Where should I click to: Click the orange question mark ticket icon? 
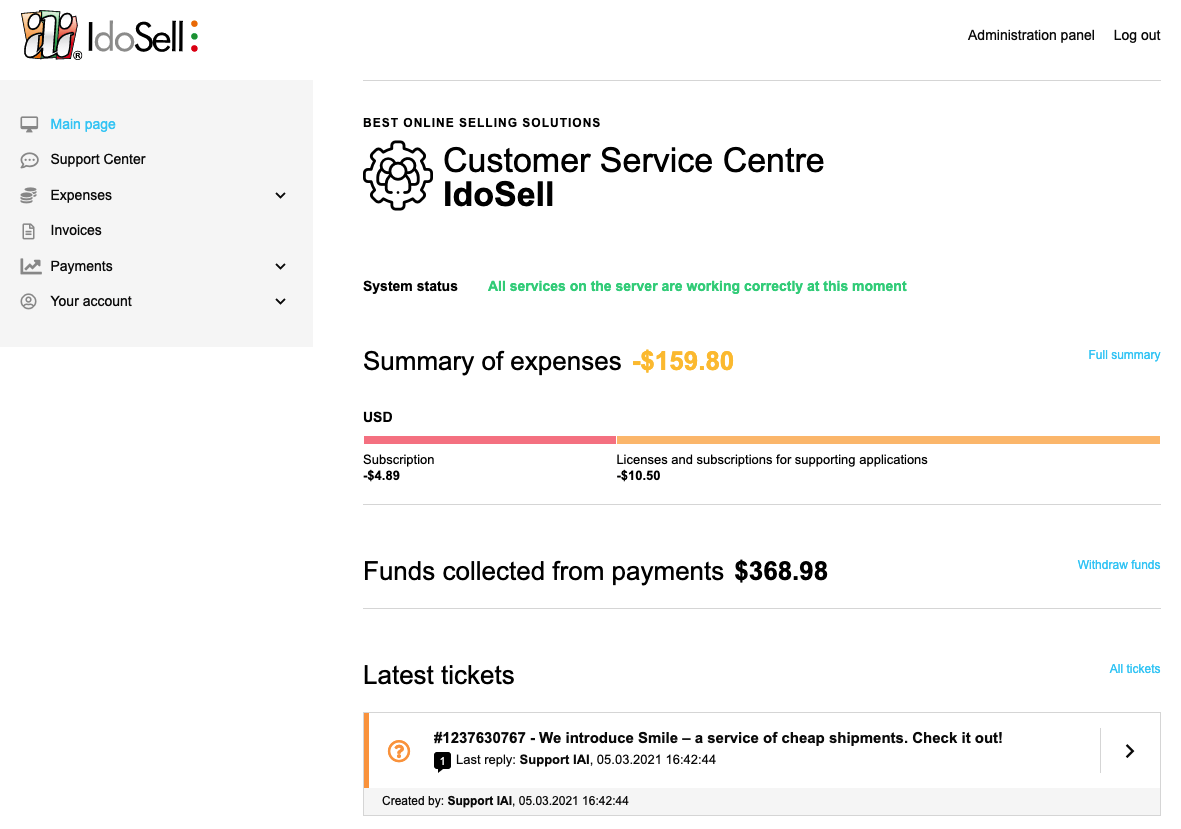[x=399, y=751]
